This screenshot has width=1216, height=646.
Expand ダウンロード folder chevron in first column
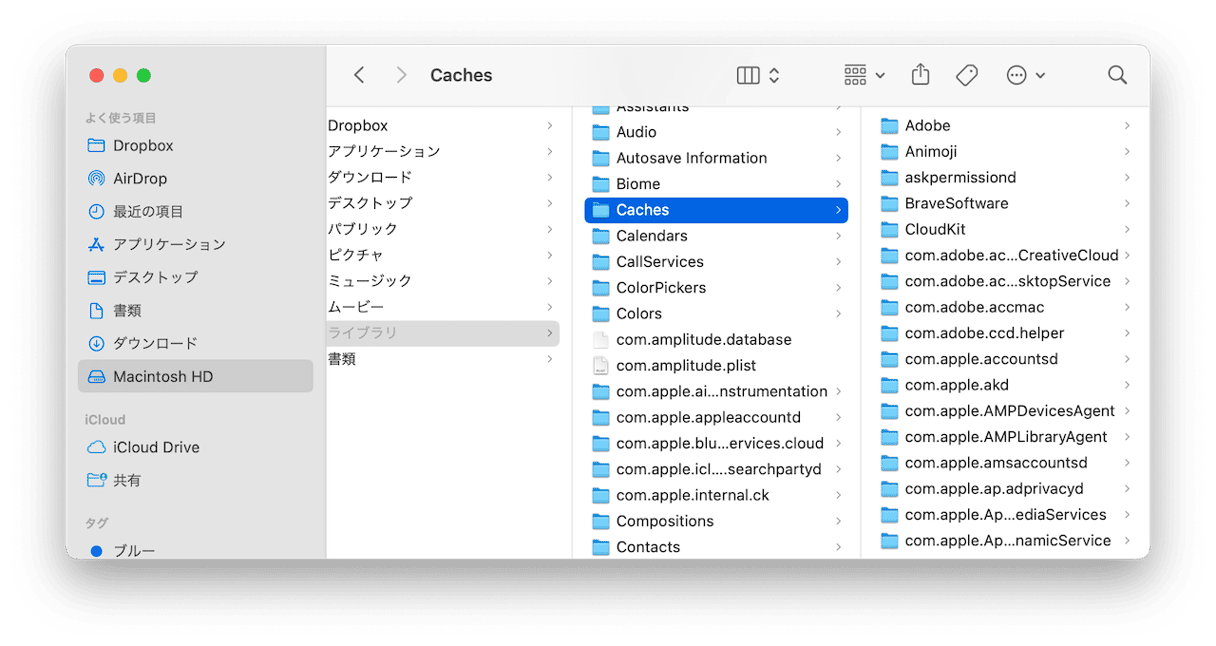pyautogui.click(x=549, y=177)
